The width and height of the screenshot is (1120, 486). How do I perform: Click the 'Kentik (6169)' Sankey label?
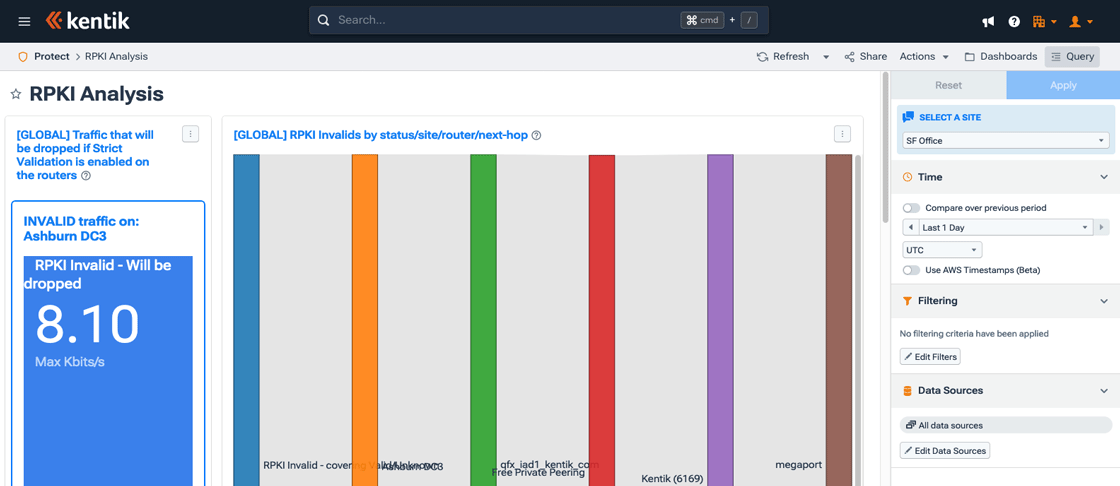(672, 478)
